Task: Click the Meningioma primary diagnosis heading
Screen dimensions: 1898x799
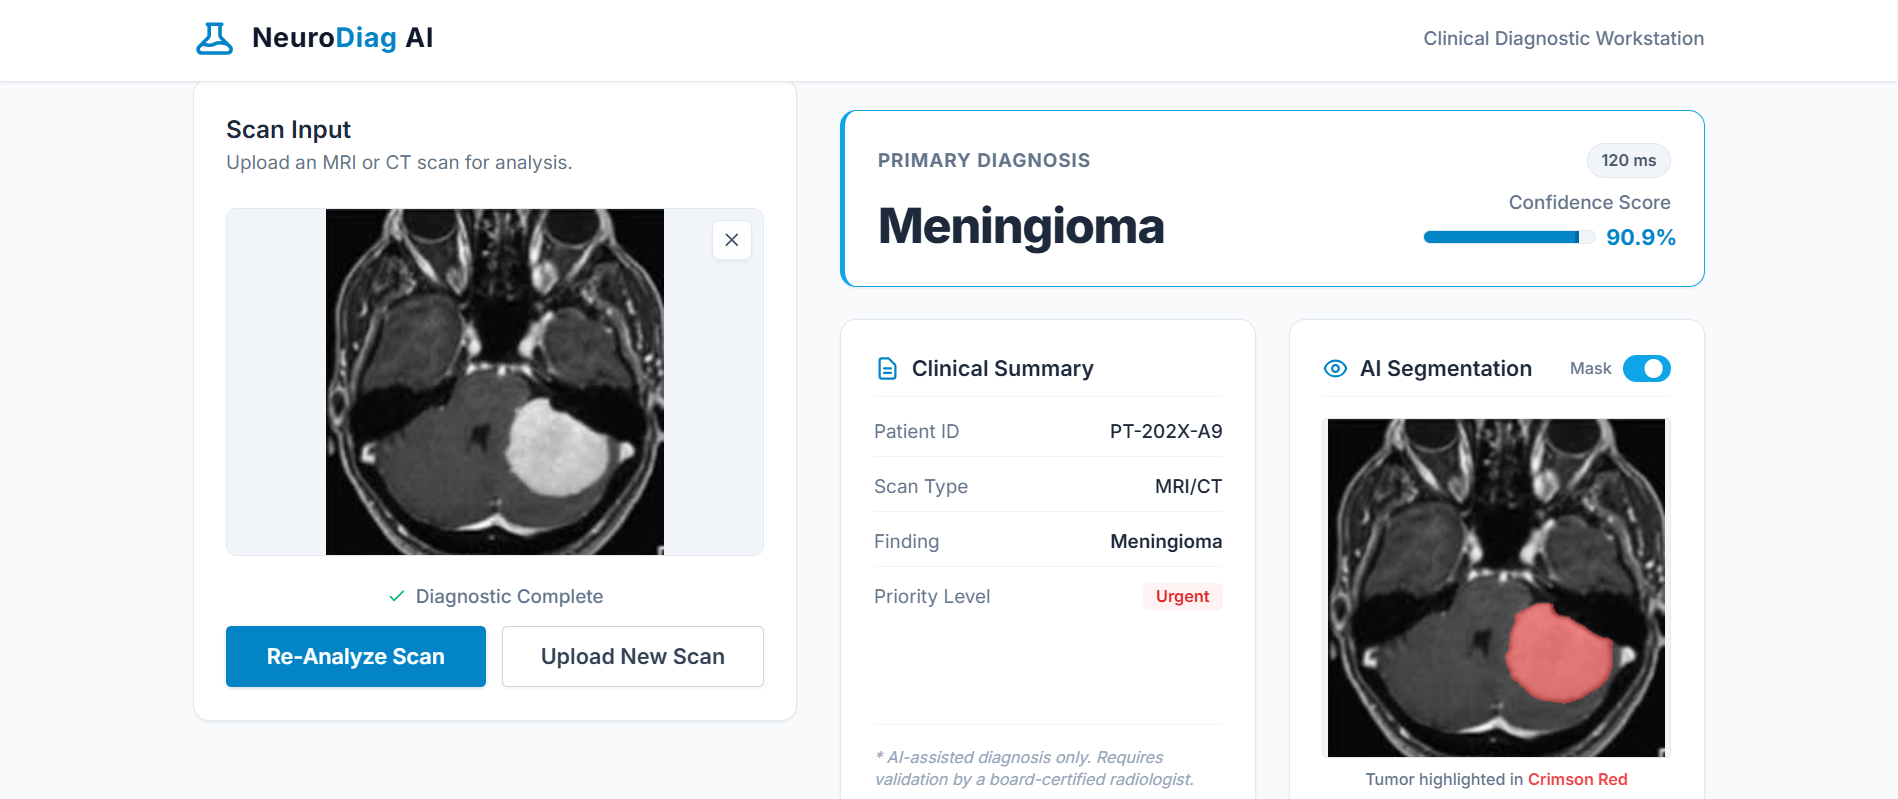Action: [1021, 226]
